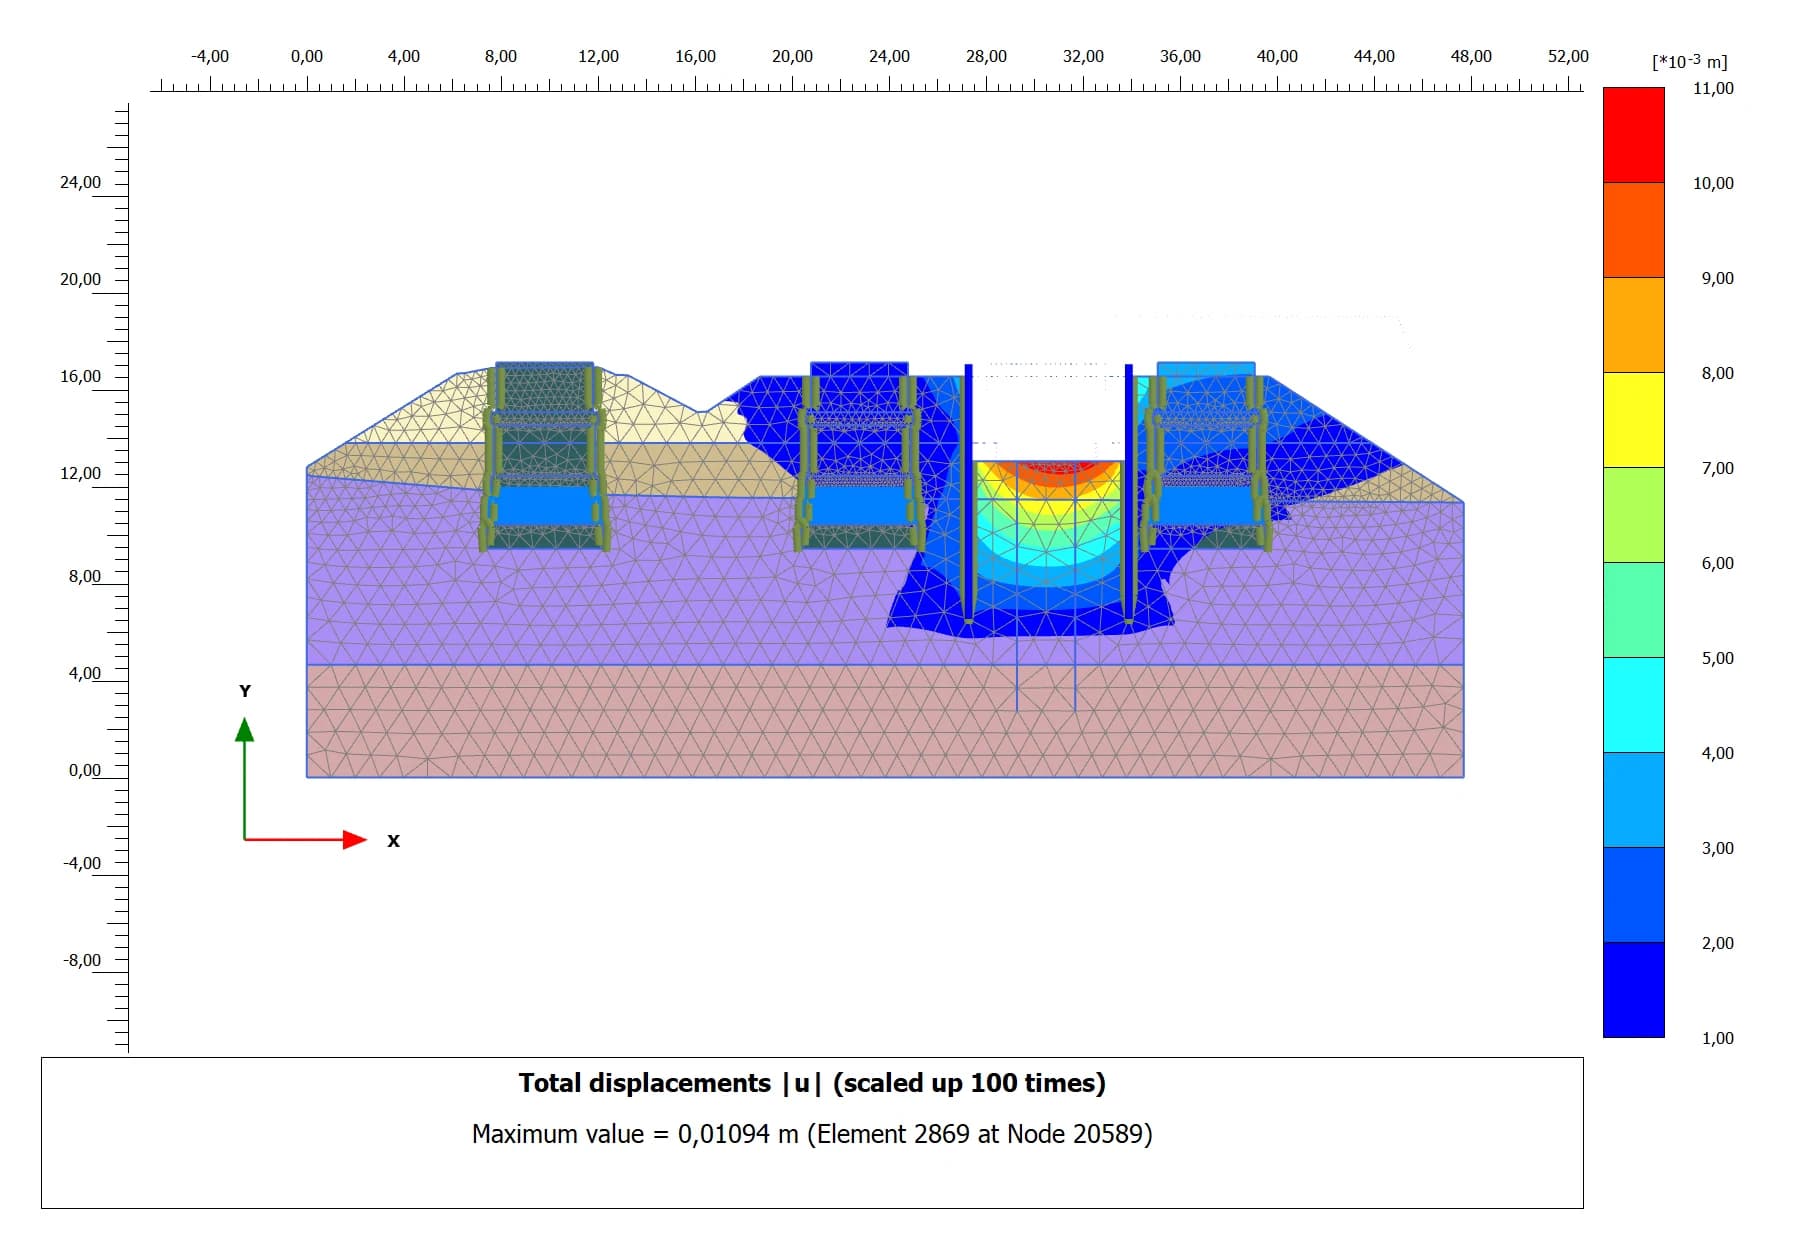Click the darkest blue legend band at bottom
Viewport: 1800px width, 1250px height.
coord(1633,990)
